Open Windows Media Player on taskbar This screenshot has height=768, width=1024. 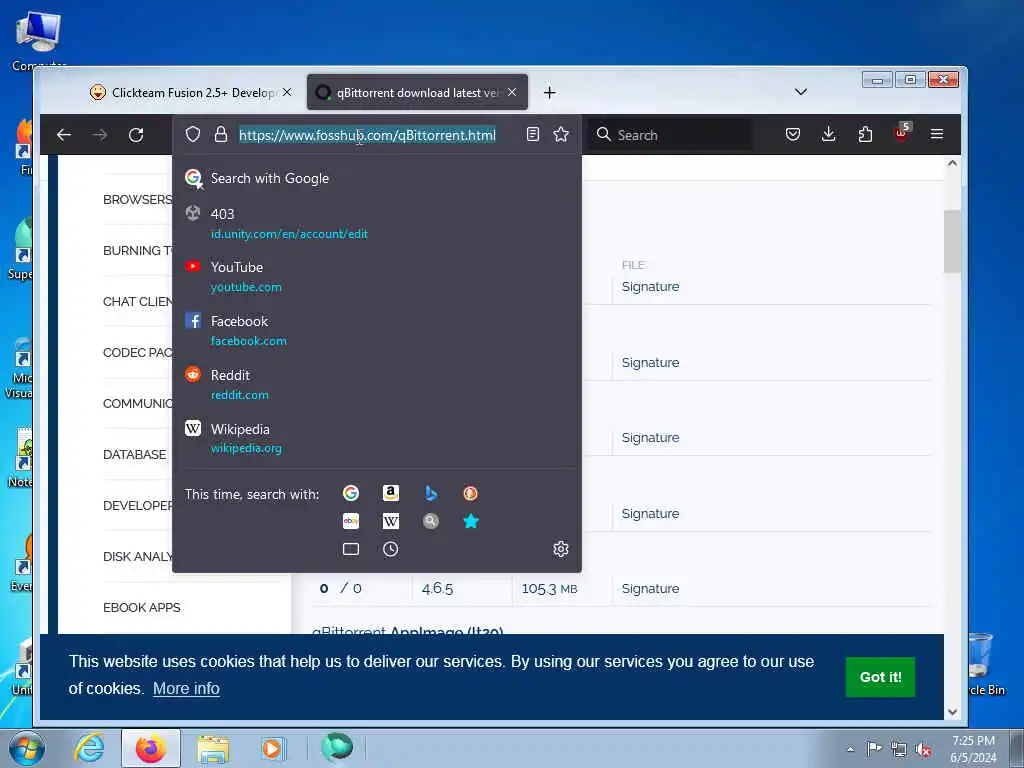tap(272, 748)
